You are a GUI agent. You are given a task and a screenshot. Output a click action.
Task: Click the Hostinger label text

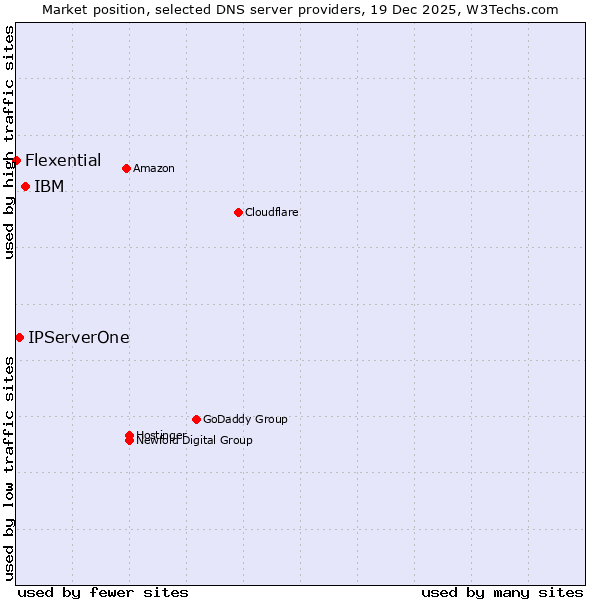162,434
